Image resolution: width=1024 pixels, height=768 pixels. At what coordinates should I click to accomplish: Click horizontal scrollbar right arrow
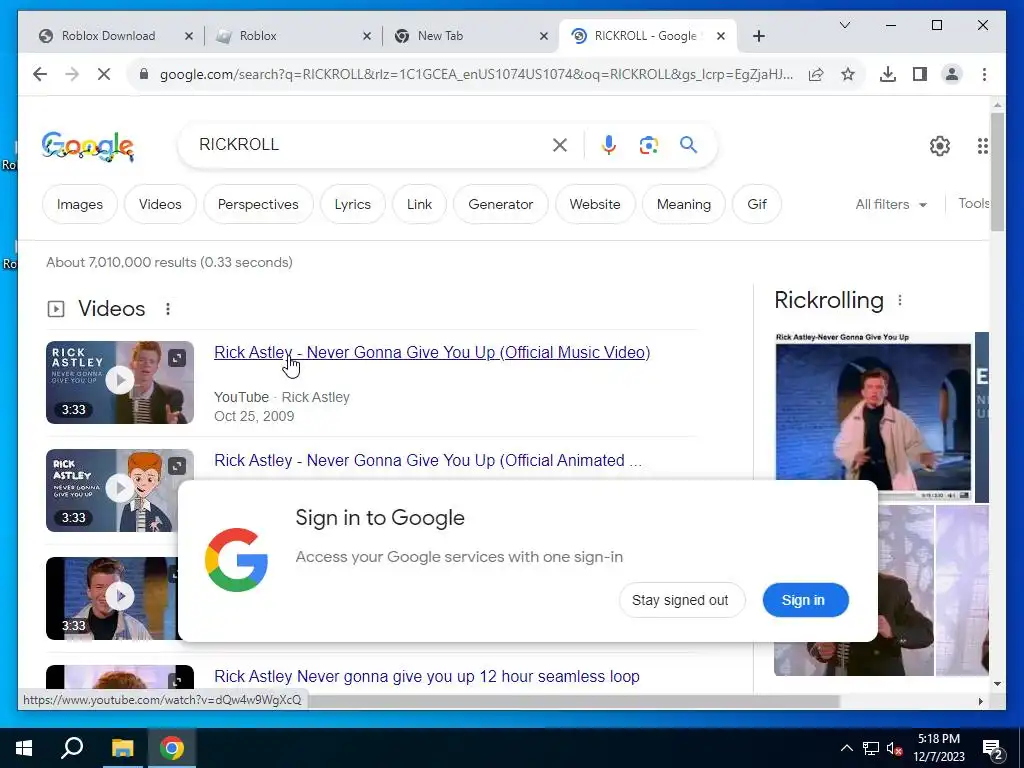(x=980, y=701)
